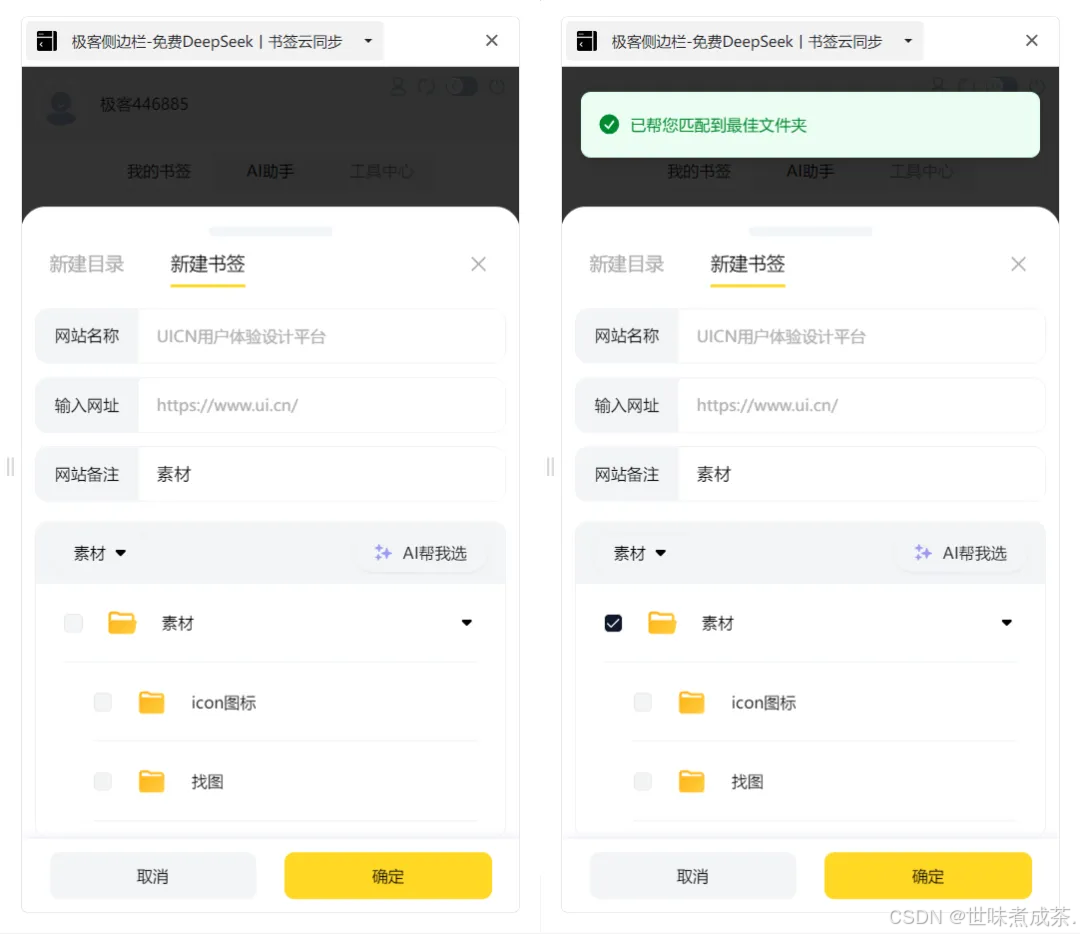Dismiss the new bookmark dialog in right panel
The width and height of the screenshot is (1080, 934).
tap(1019, 264)
